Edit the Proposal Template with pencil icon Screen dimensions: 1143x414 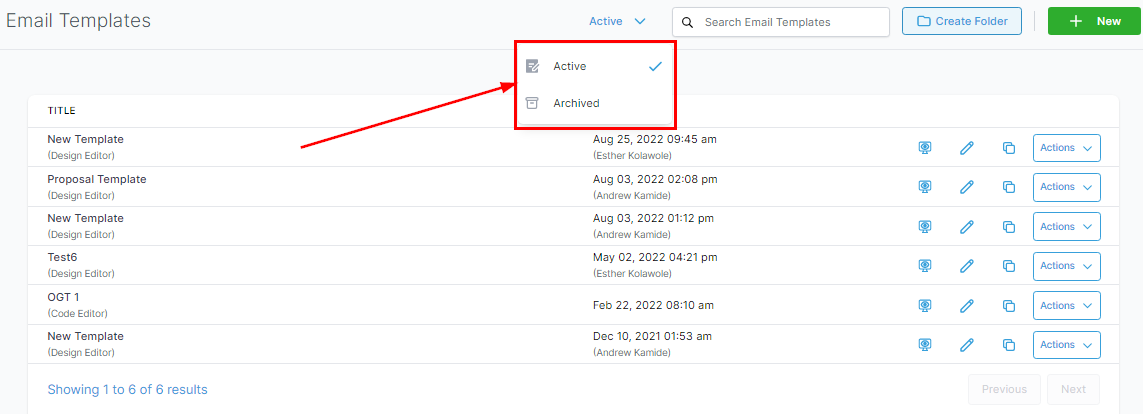pos(967,187)
